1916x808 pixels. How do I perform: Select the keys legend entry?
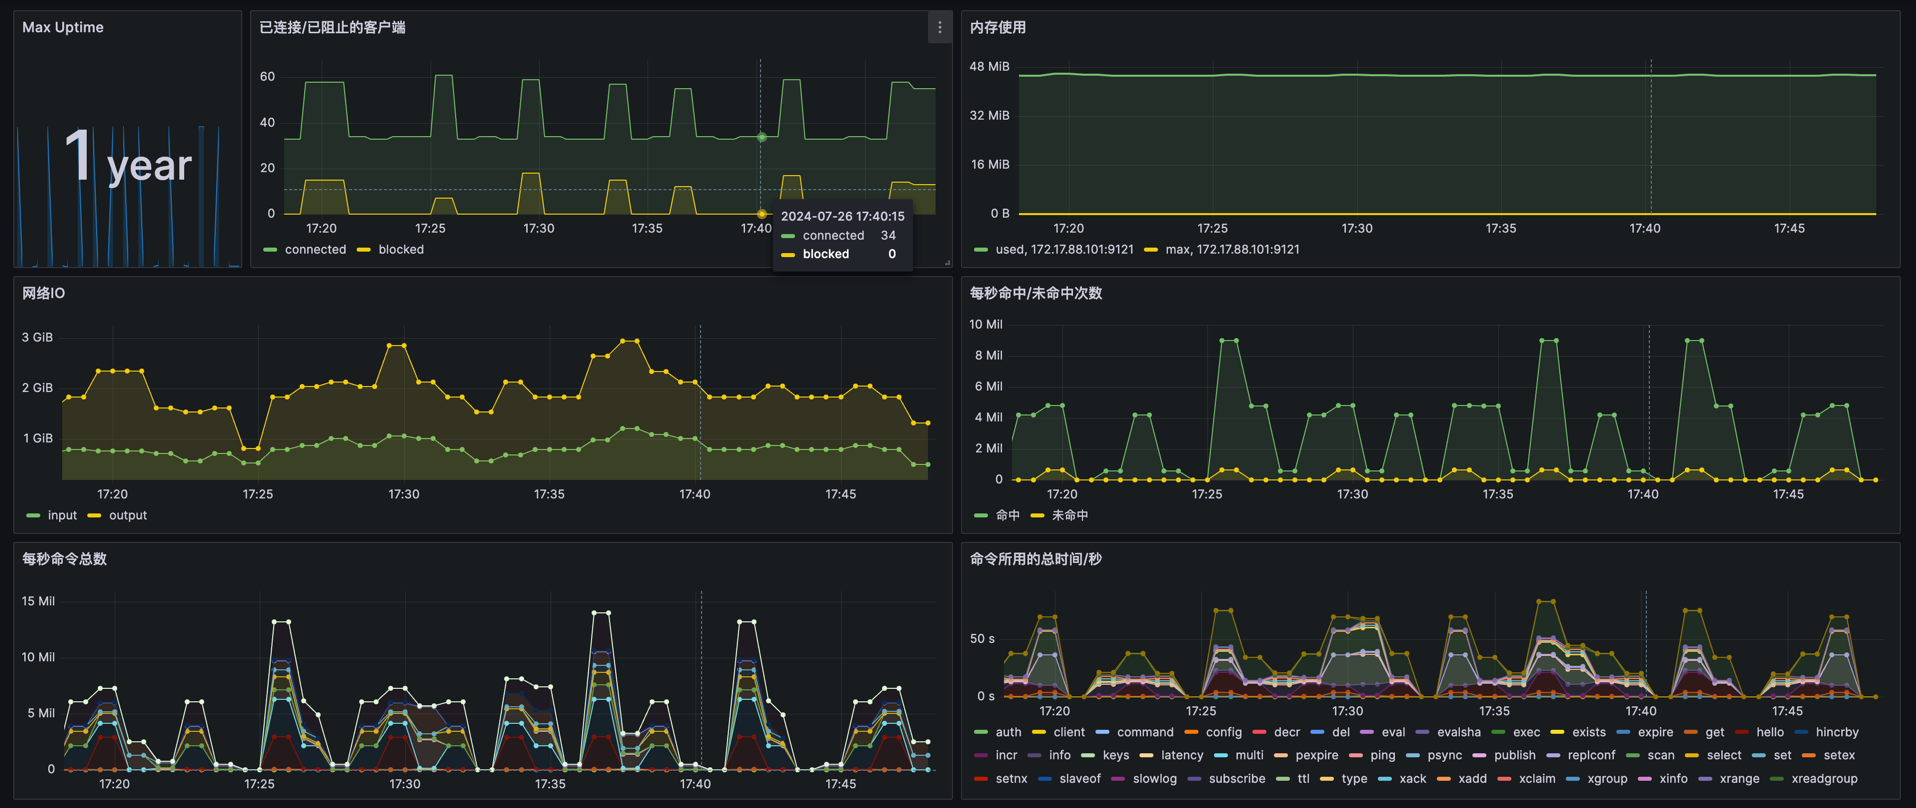click(x=1116, y=756)
